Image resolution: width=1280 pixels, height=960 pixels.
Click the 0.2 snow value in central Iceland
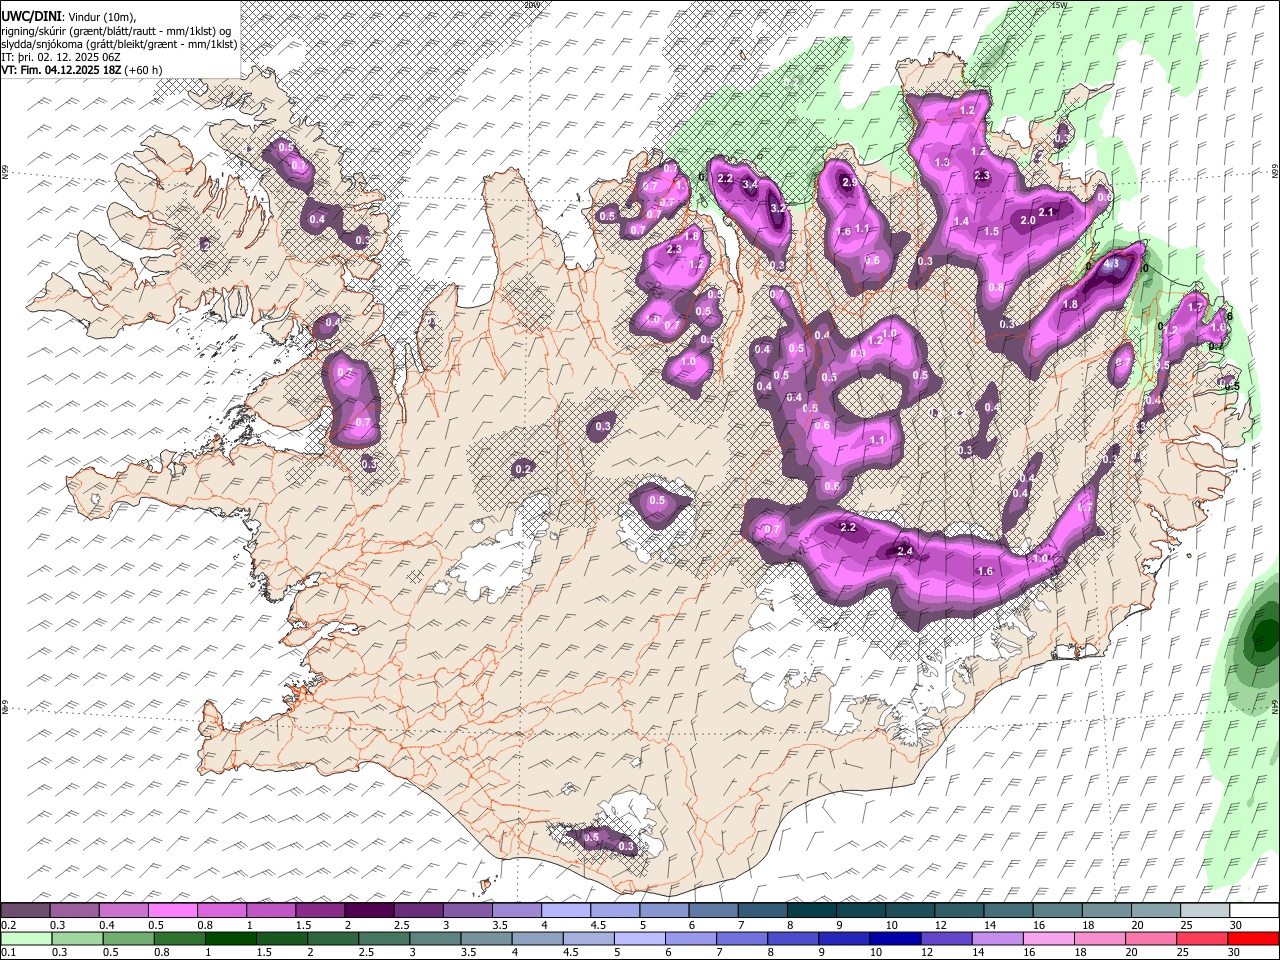click(x=523, y=469)
